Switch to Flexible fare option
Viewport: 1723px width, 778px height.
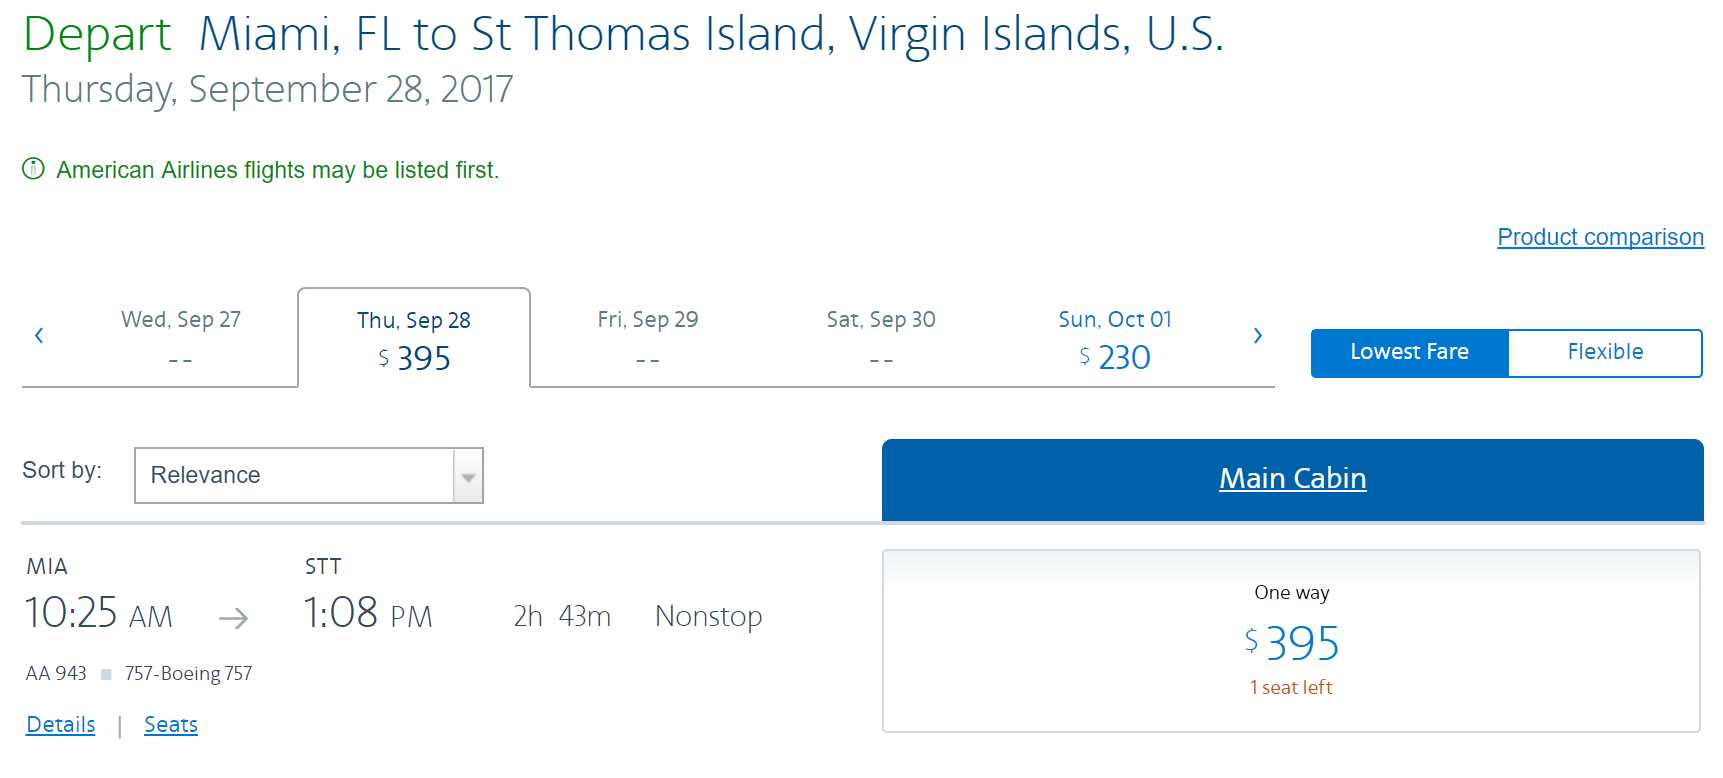click(x=1604, y=352)
